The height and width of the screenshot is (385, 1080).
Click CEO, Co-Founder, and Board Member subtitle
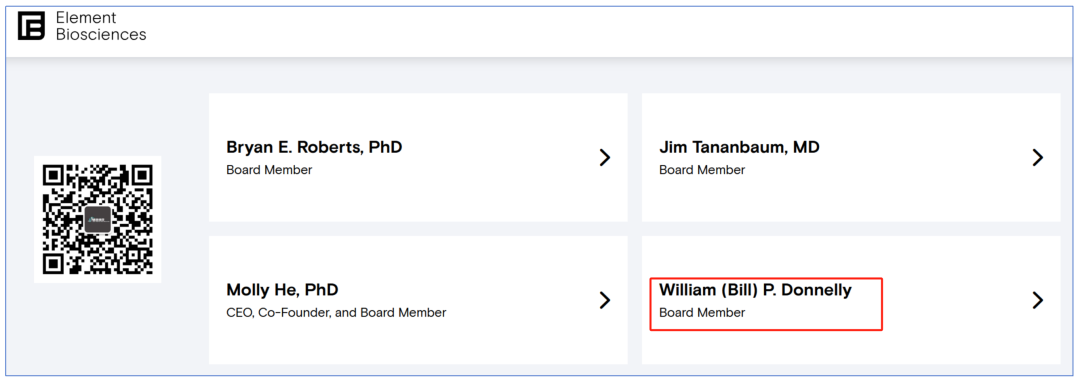(336, 313)
